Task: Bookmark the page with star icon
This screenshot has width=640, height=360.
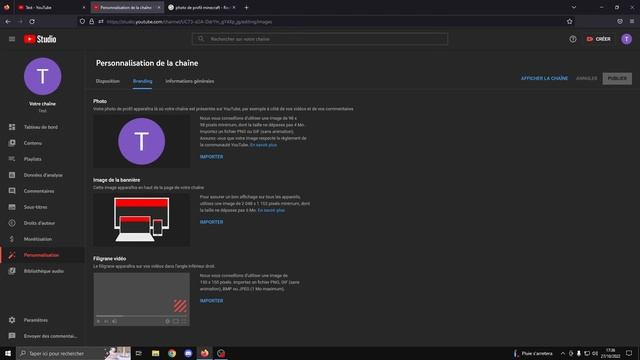Action: [x=569, y=22]
